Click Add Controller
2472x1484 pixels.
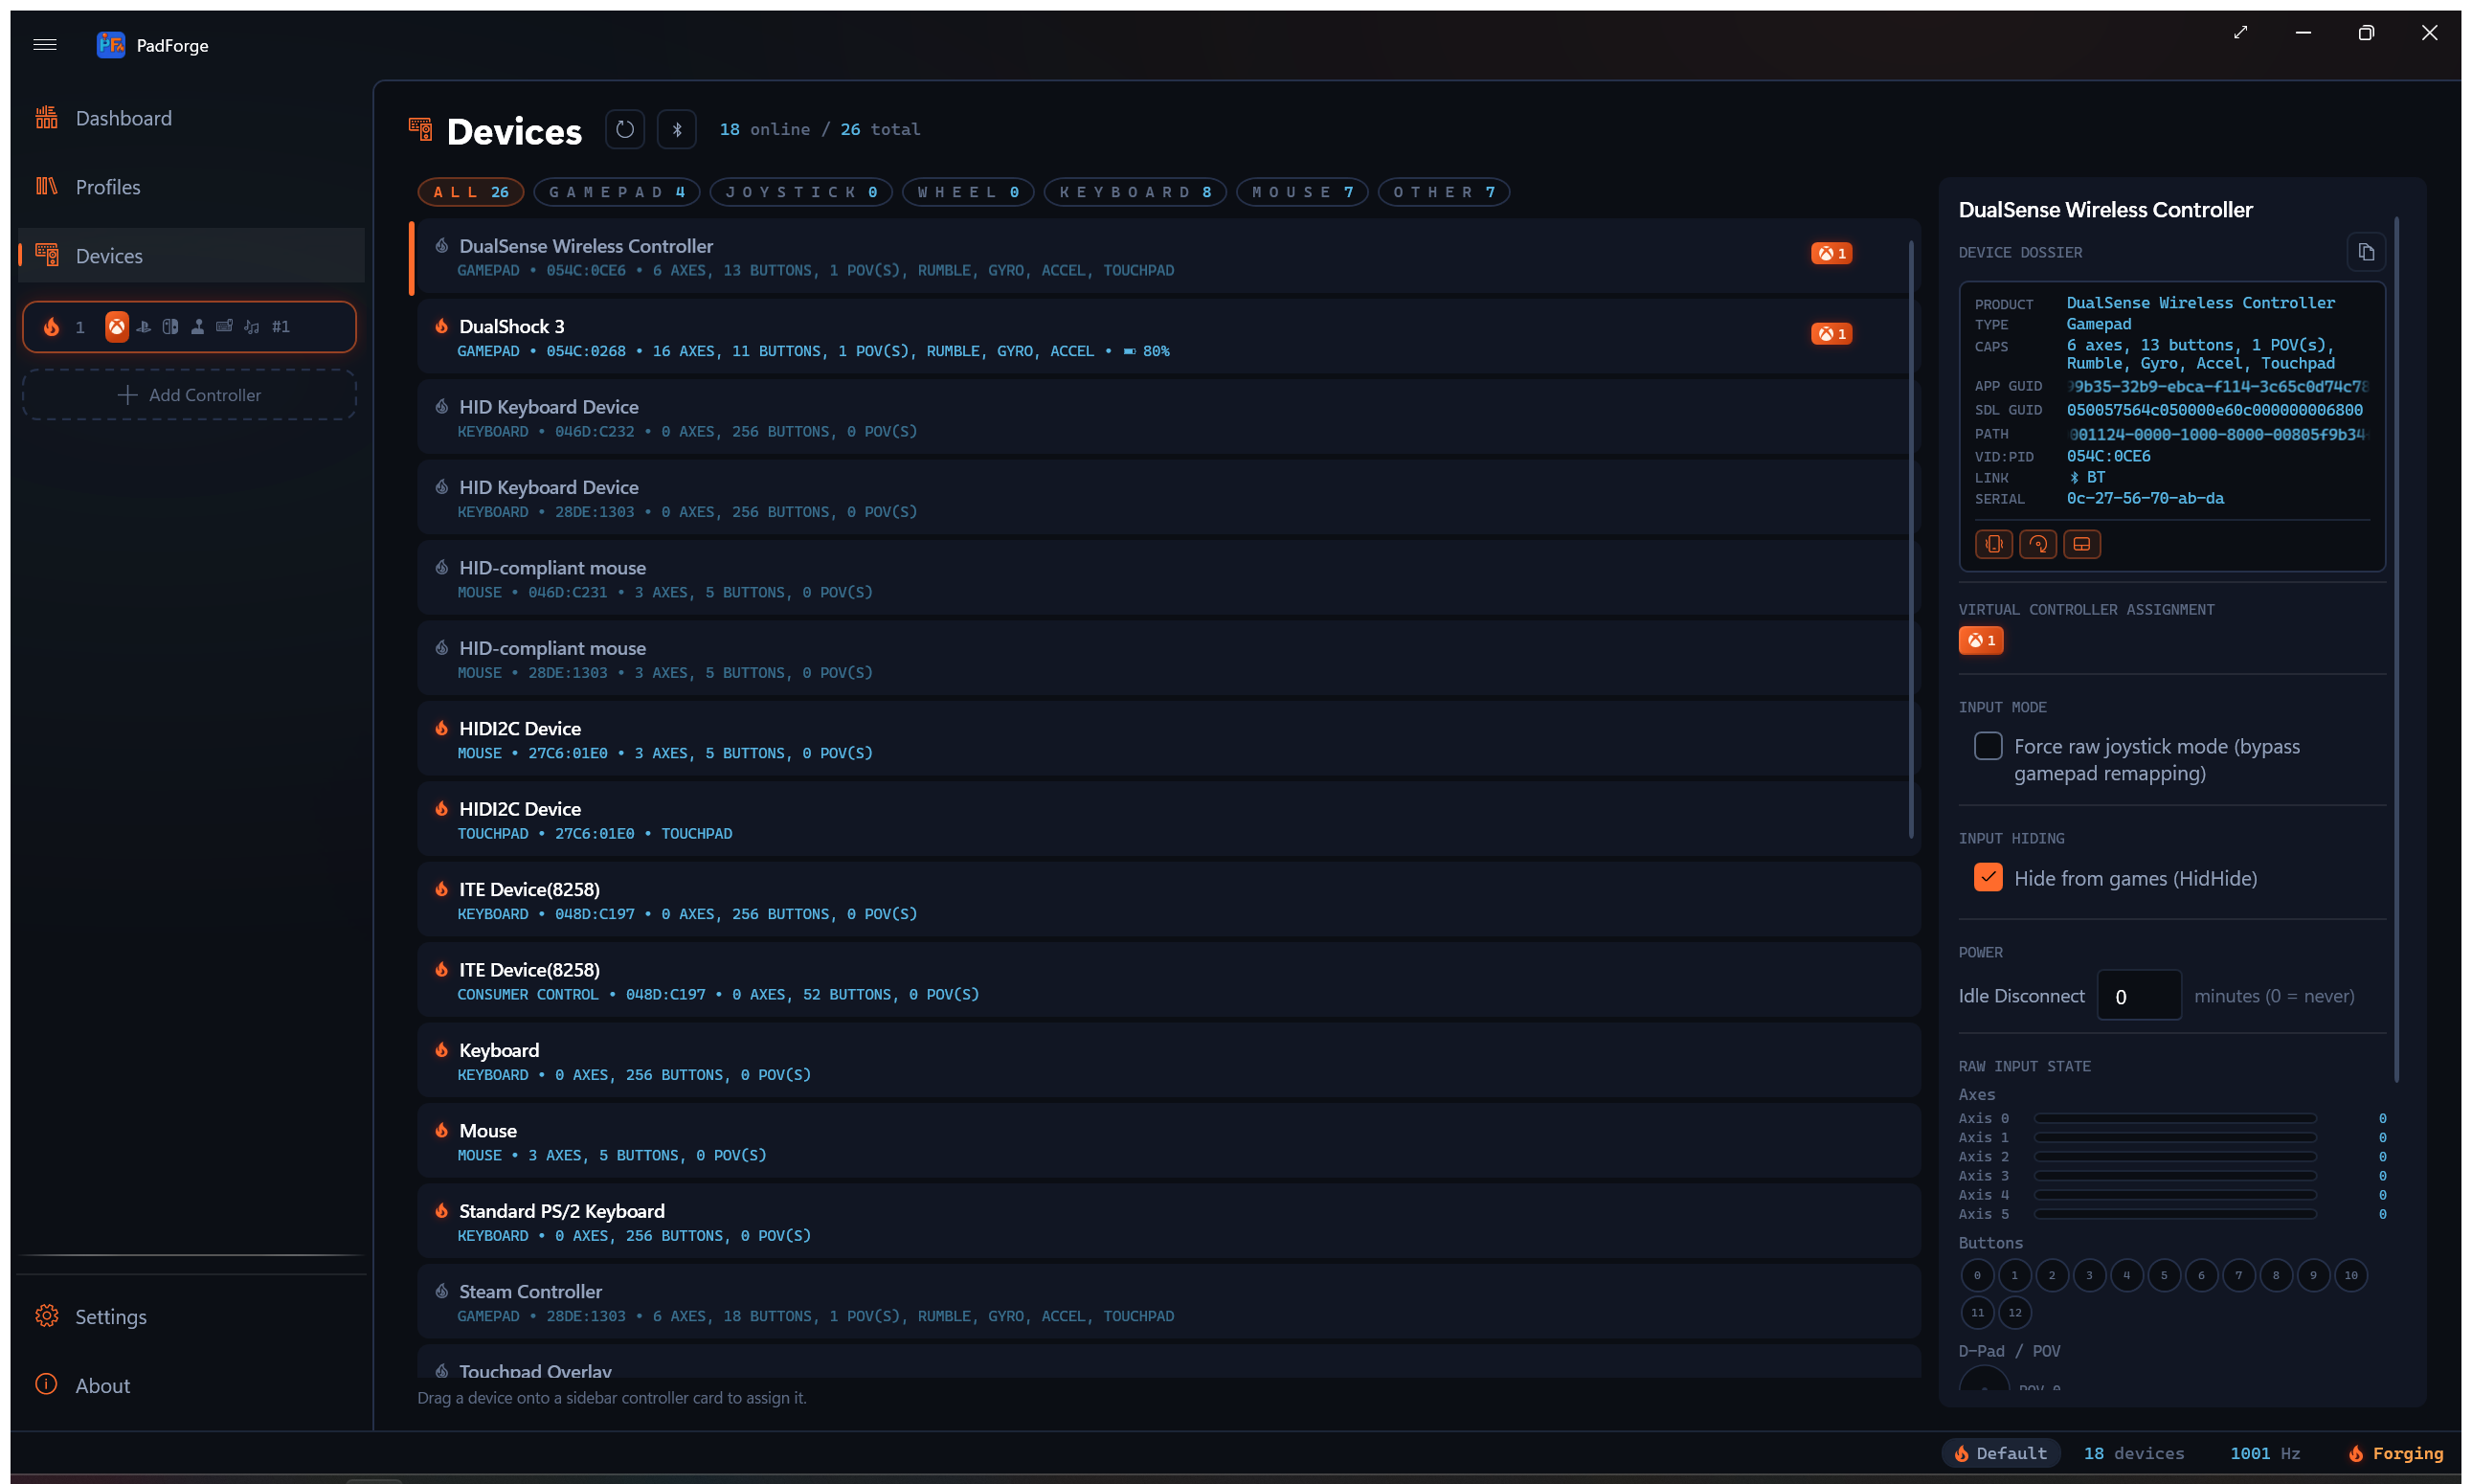coord(189,395)
